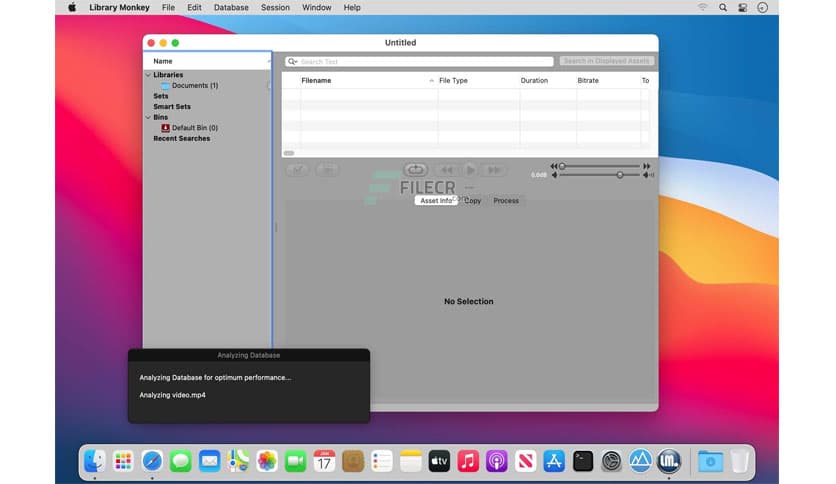Screen dimensions: 836x484
Task: Open Terminal from the Dock
Action: (583, 461)
